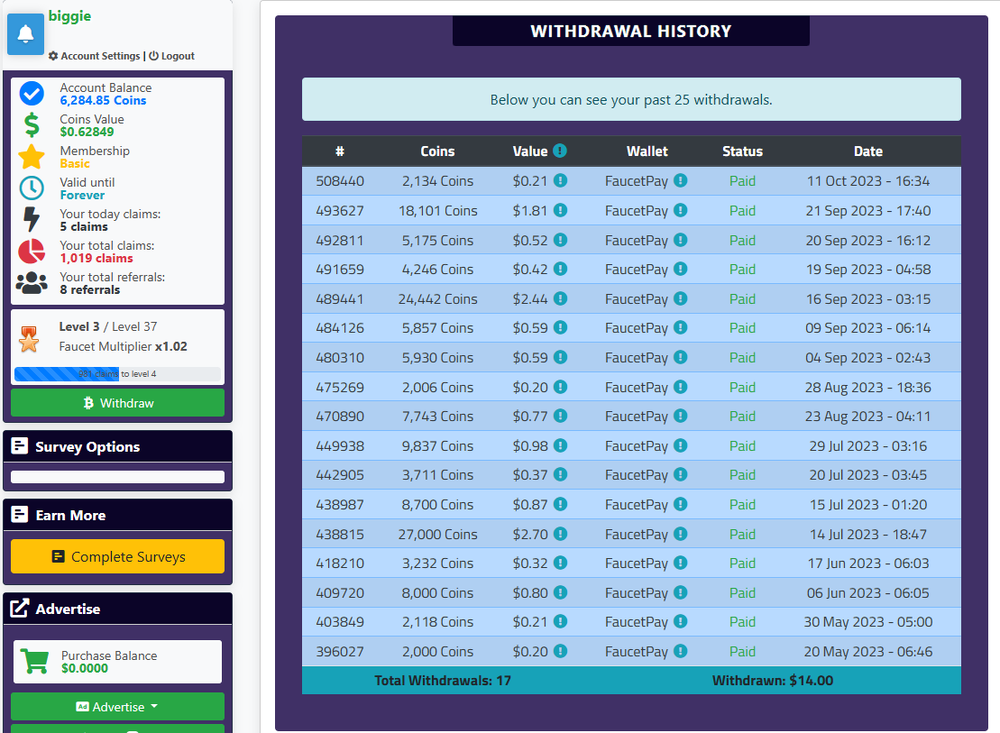The image size is (1000, 733).
Task: Open the Advertise dropdown button
Action: 117,707
